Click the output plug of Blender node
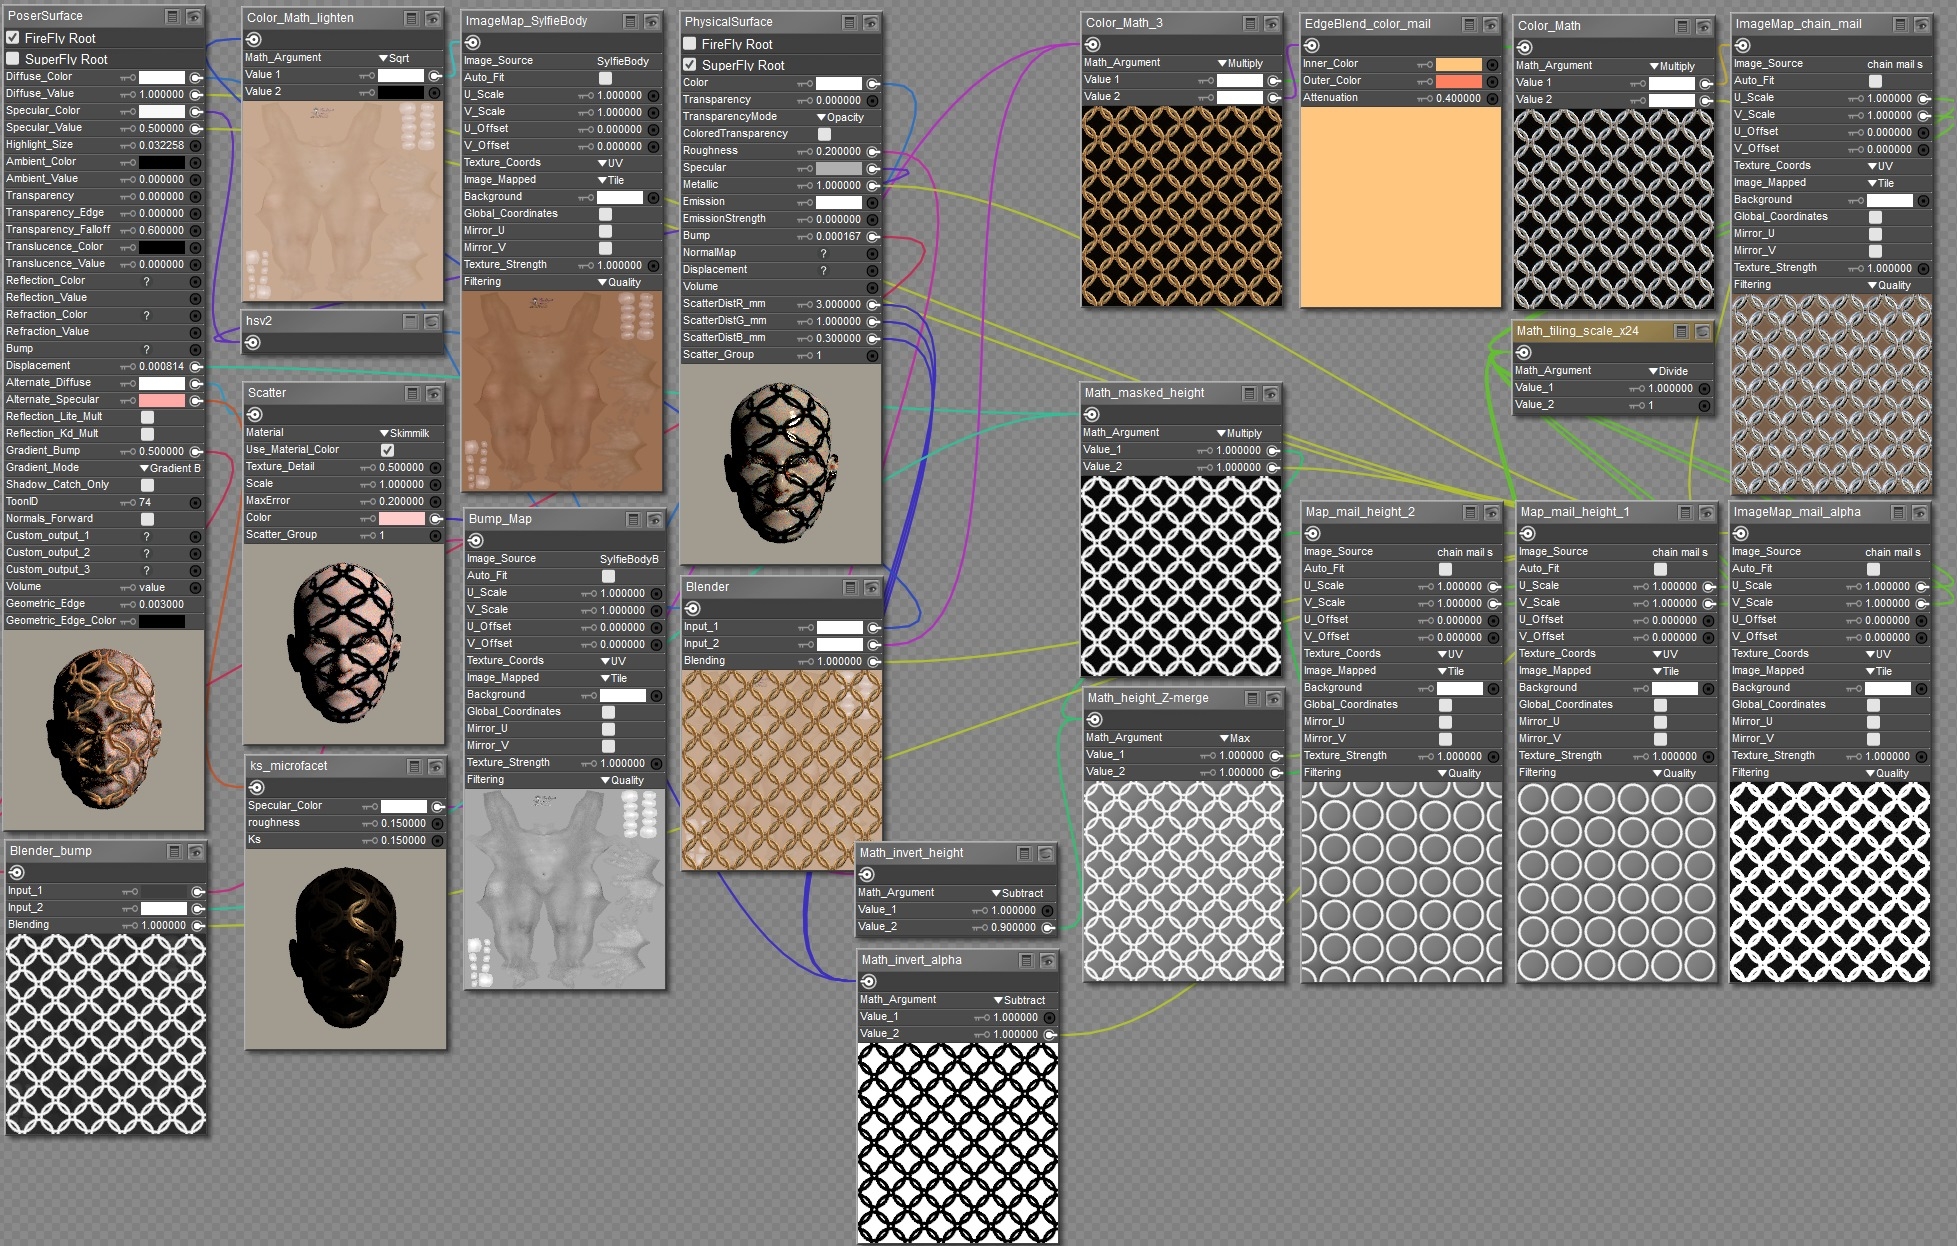Screen dimensions: 1957x1246 693,608
